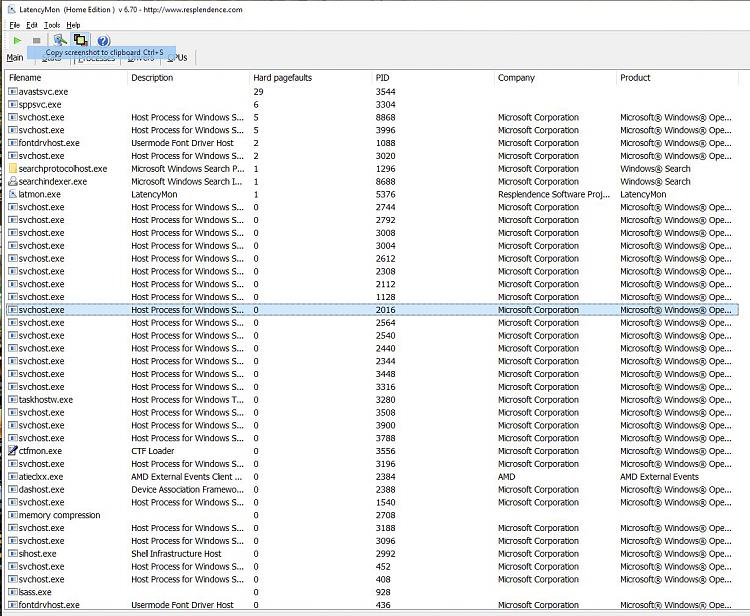
Task: Select the sppsvc.exe filename
Action: click(40, 104)
